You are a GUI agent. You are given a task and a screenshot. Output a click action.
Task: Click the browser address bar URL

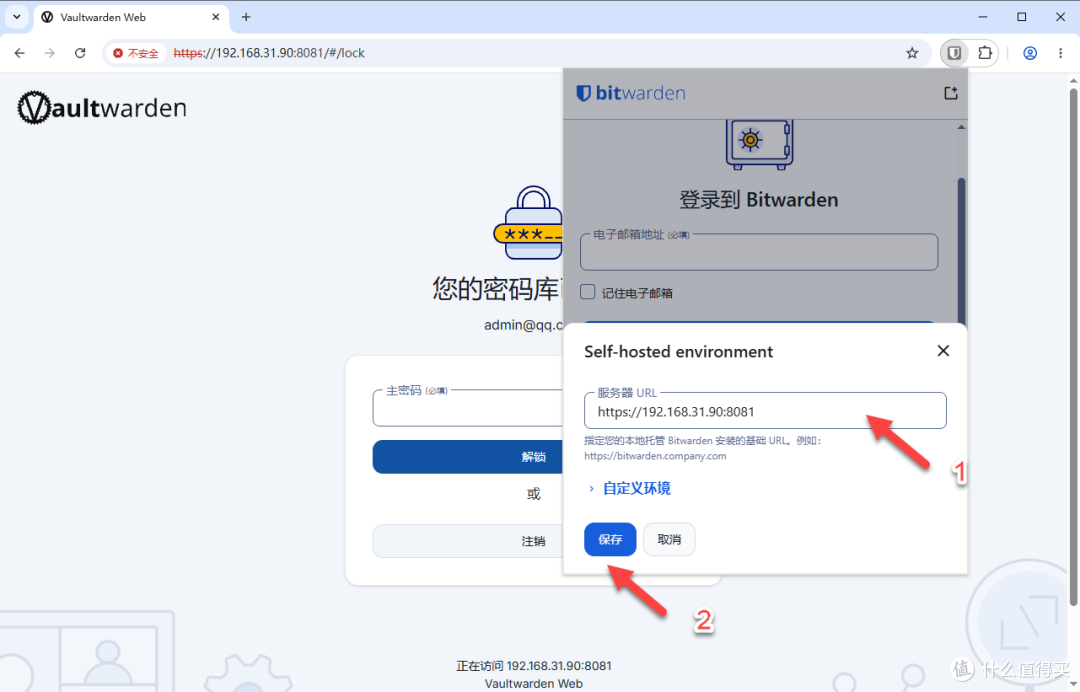point(269,53)
